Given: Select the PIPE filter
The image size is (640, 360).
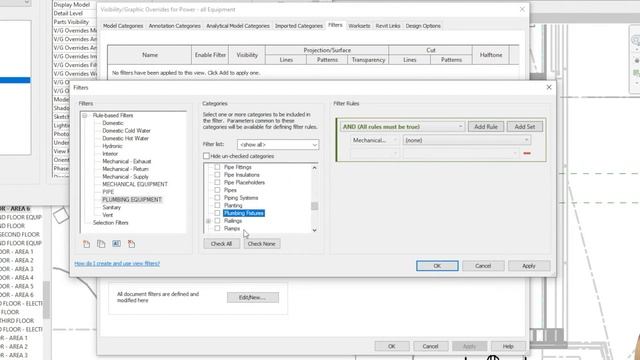Looking at the screenshot, I should tap(108, 192).
